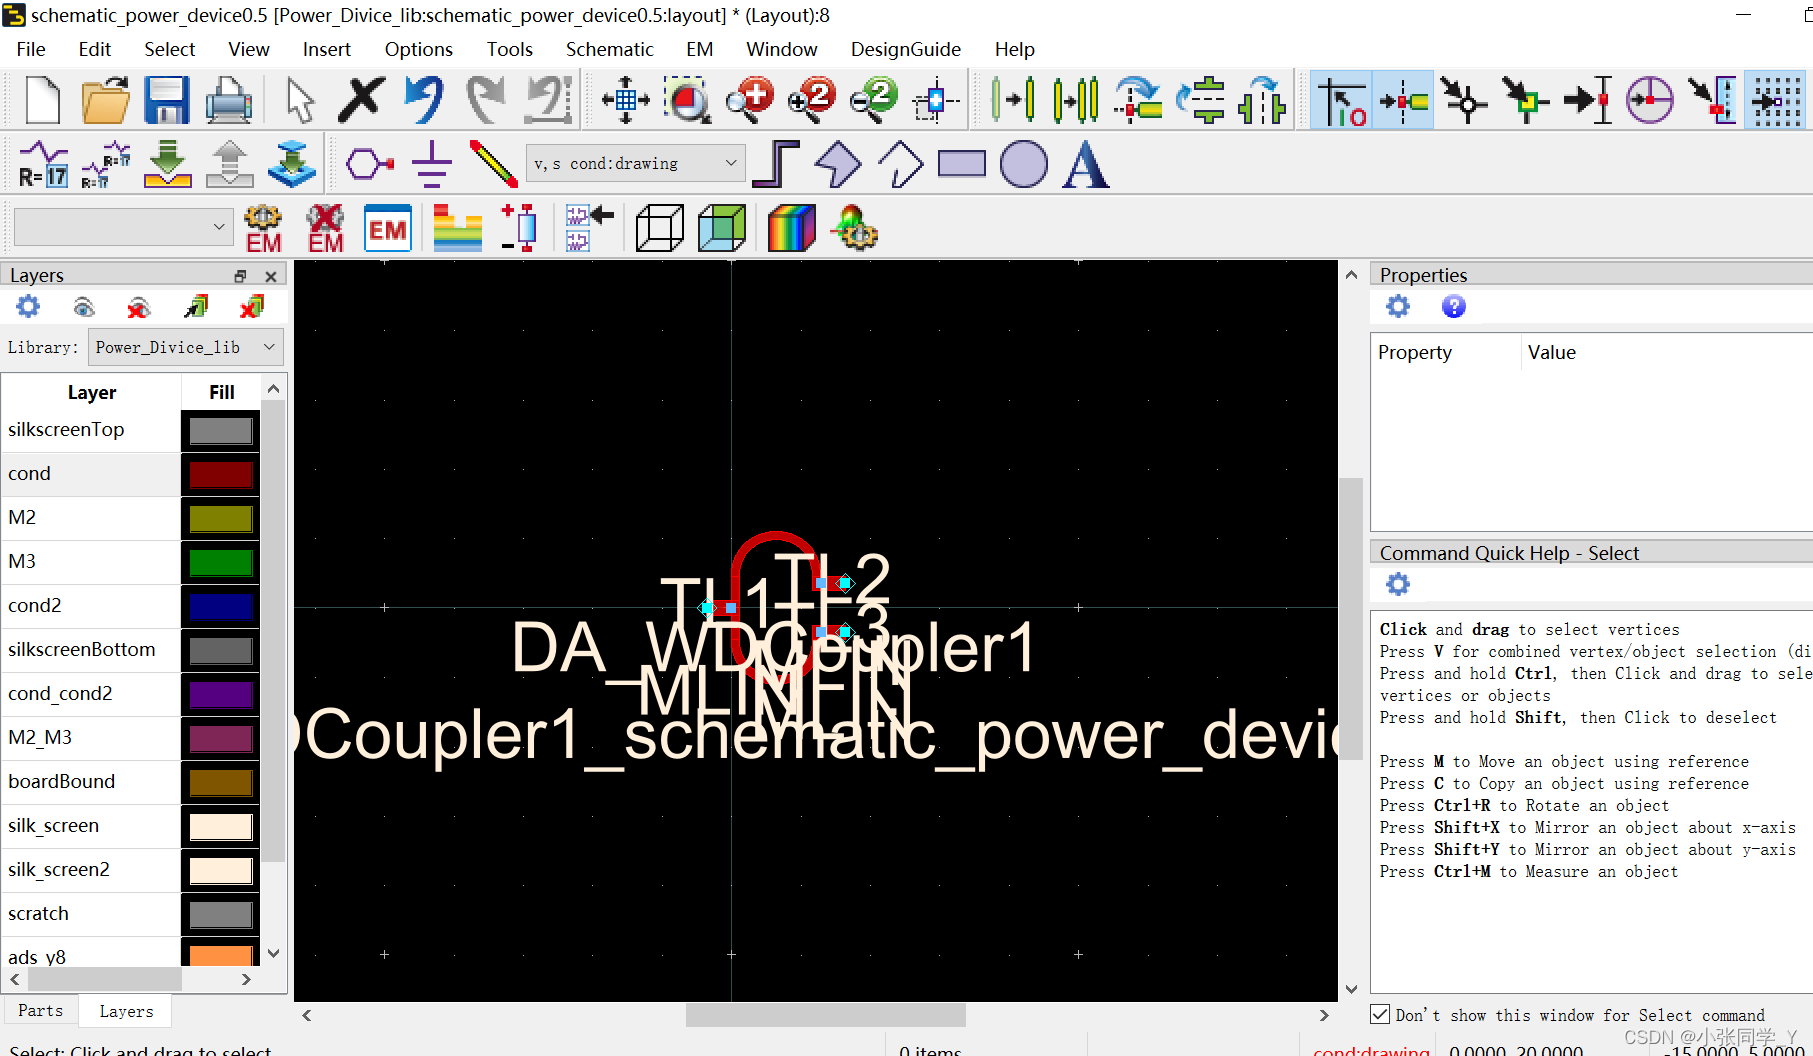Viewport: 1813px width, 1056px height.
Task: Open the substrate editor icon
Action: coord(457,229)
